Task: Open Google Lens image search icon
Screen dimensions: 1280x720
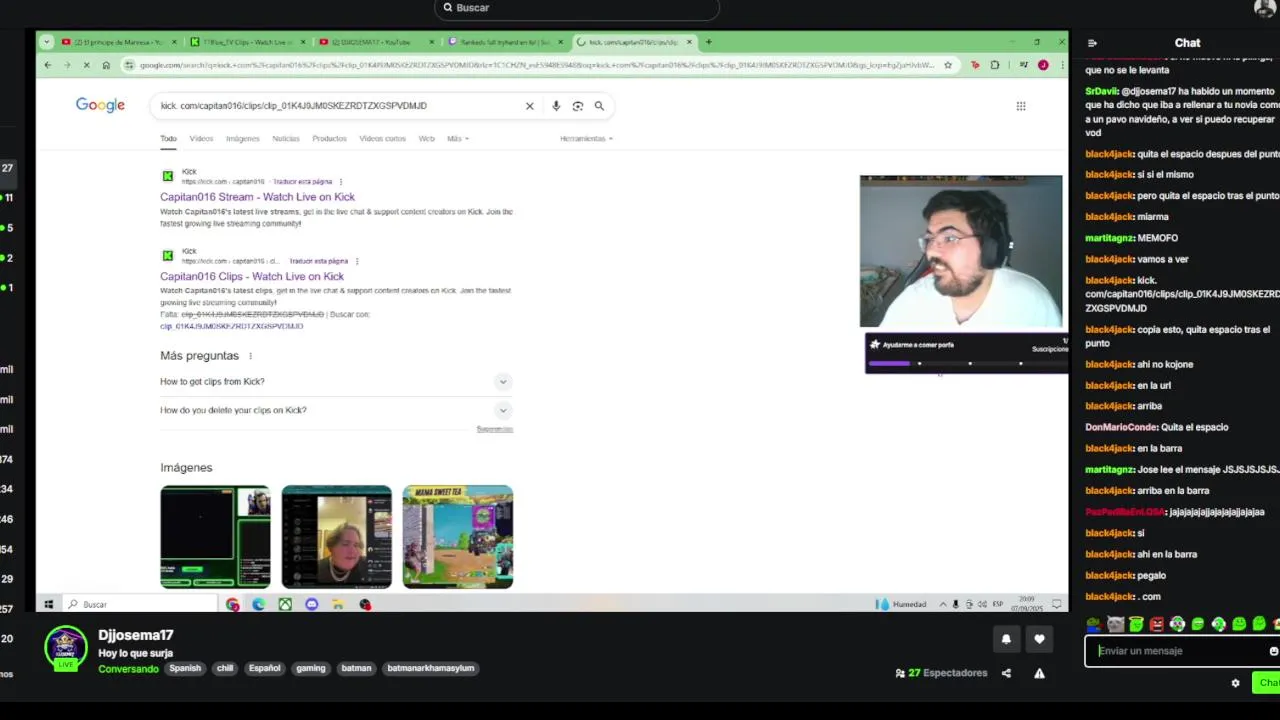Action: point(577,106)
